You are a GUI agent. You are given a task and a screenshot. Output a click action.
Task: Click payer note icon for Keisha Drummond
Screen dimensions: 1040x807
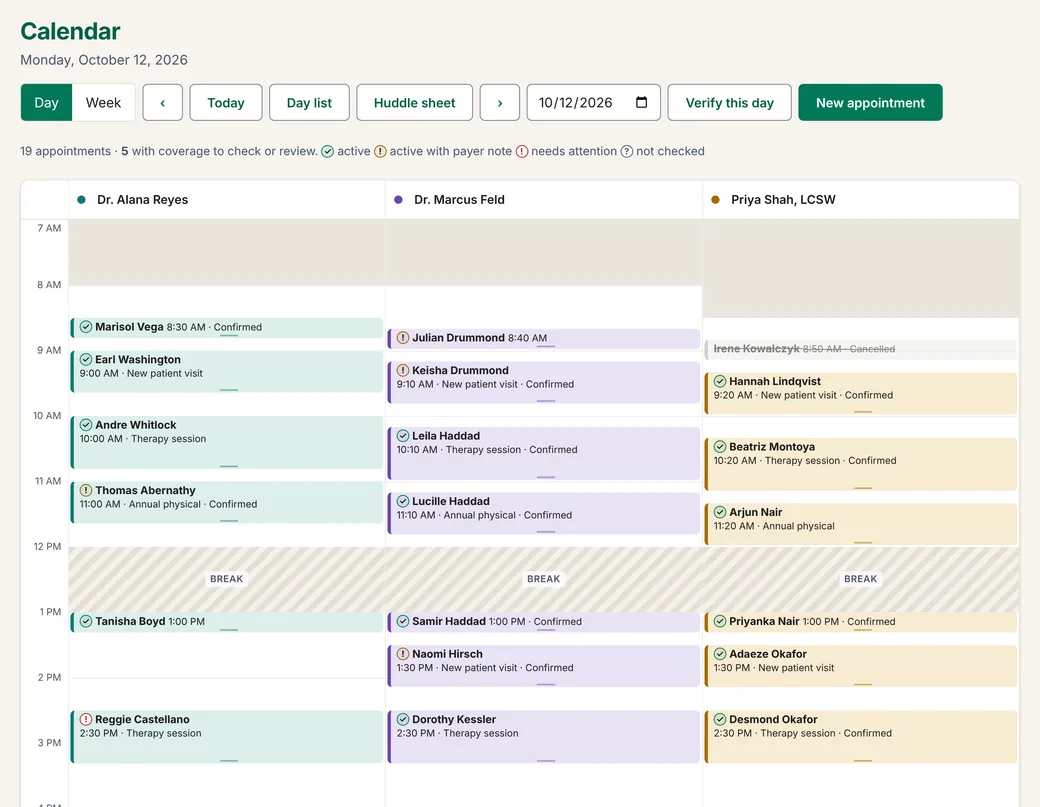[x=403, y=371]
